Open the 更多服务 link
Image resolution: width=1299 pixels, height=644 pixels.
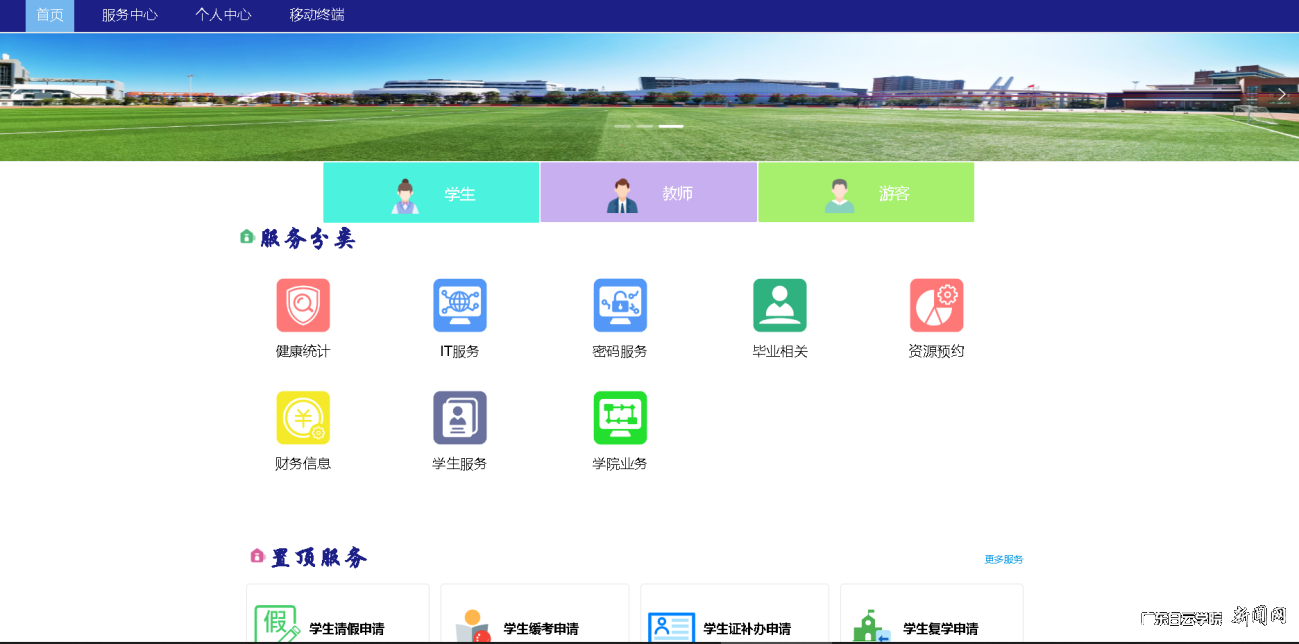point(1003,559)
